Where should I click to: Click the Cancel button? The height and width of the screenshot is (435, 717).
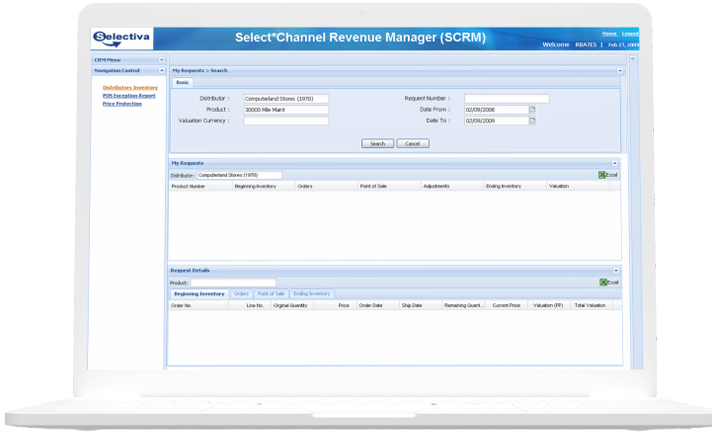tap(412, 144)
